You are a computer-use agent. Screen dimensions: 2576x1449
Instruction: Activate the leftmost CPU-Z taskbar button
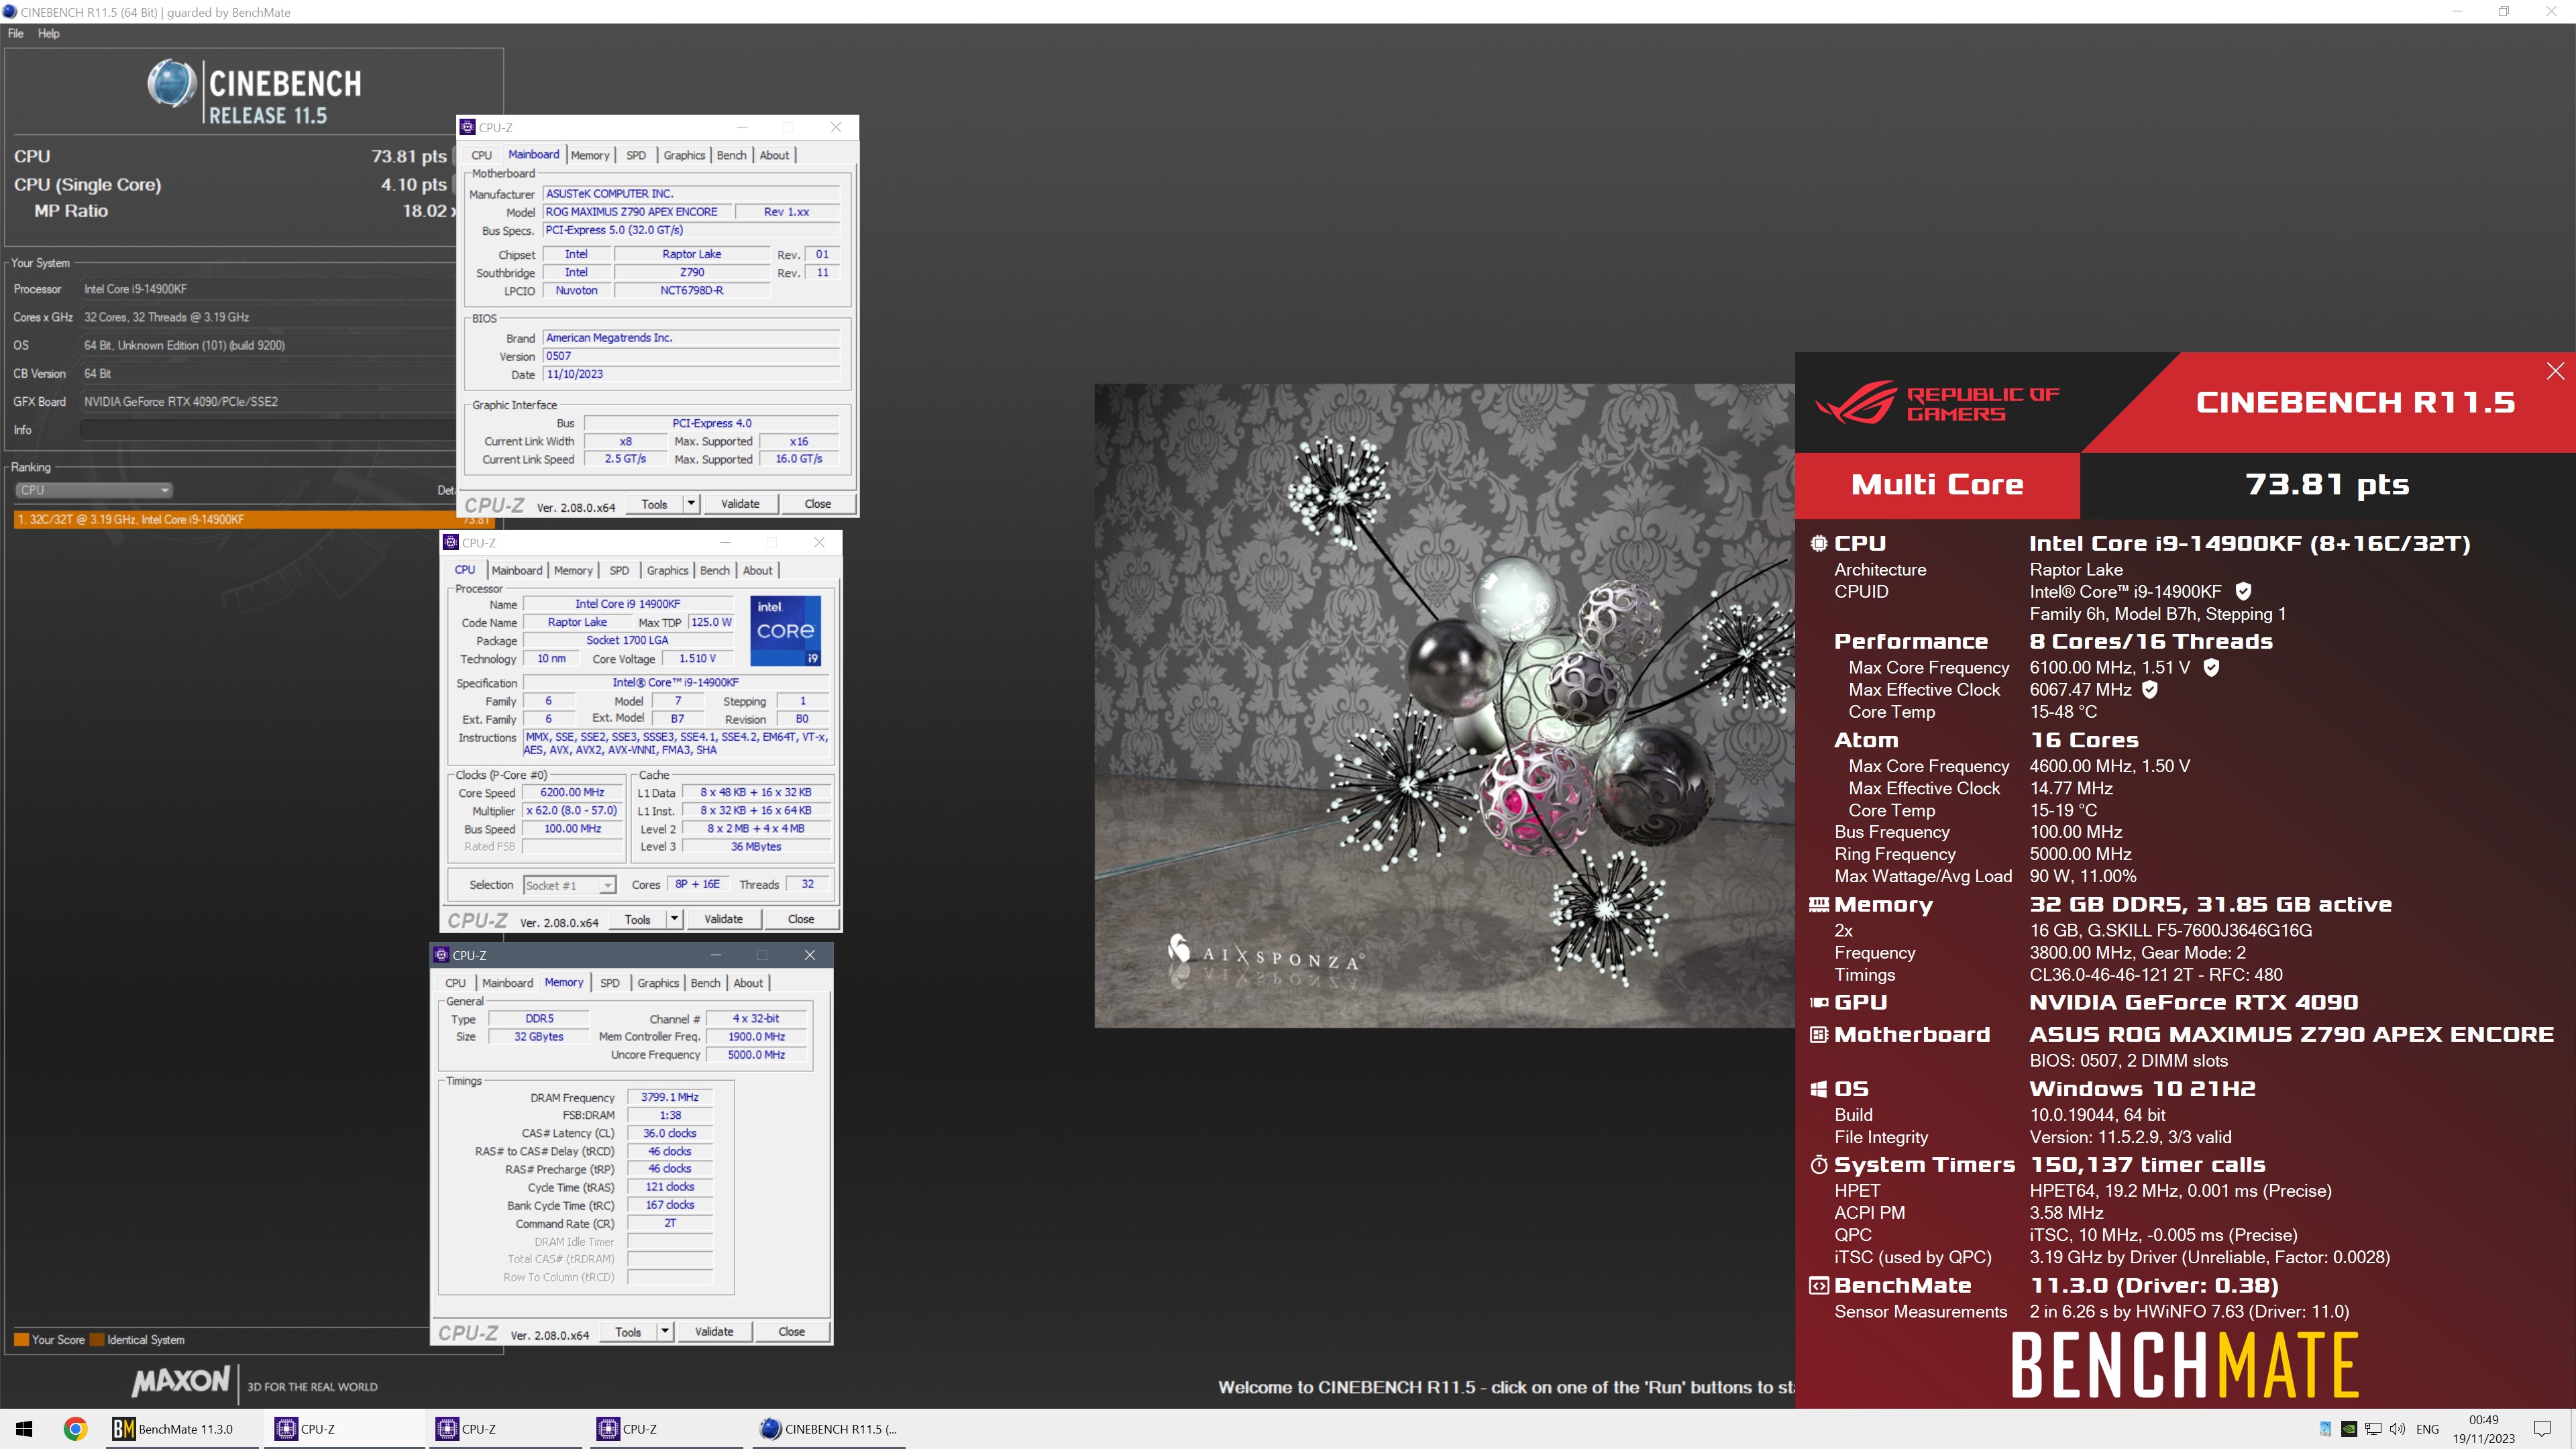[344, 1429]
